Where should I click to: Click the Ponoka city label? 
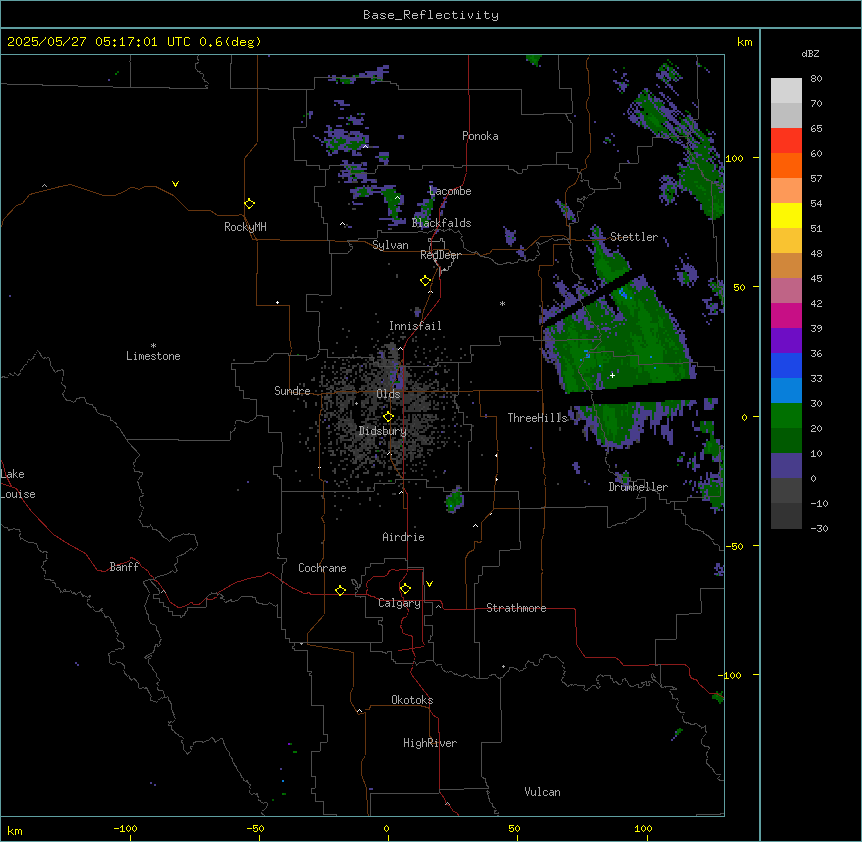(x=480, y=136)
